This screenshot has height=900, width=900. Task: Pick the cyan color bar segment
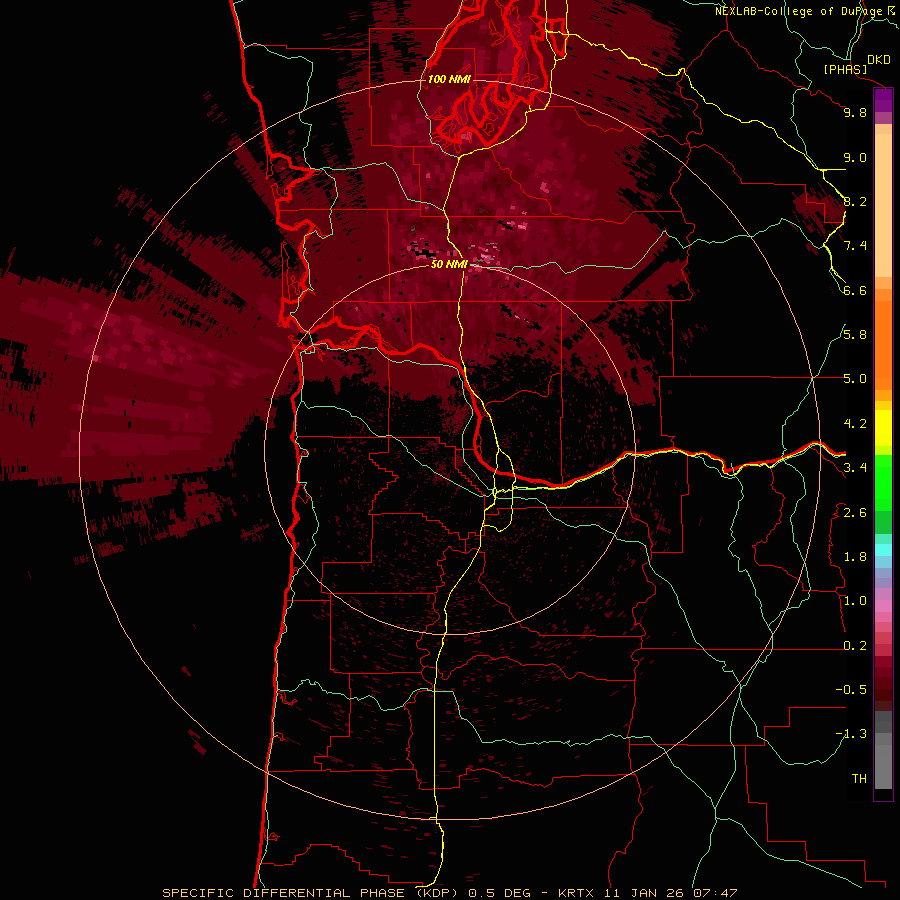pos(883,550)
